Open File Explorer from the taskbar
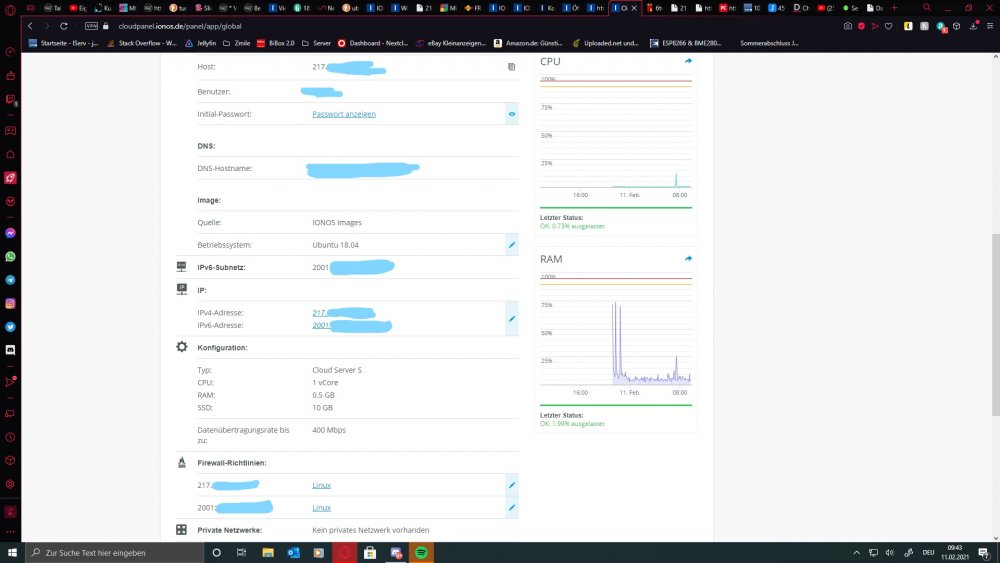The width and height of the screenshot is (1000, 563). pyautogui.click(x=268, y=553)
